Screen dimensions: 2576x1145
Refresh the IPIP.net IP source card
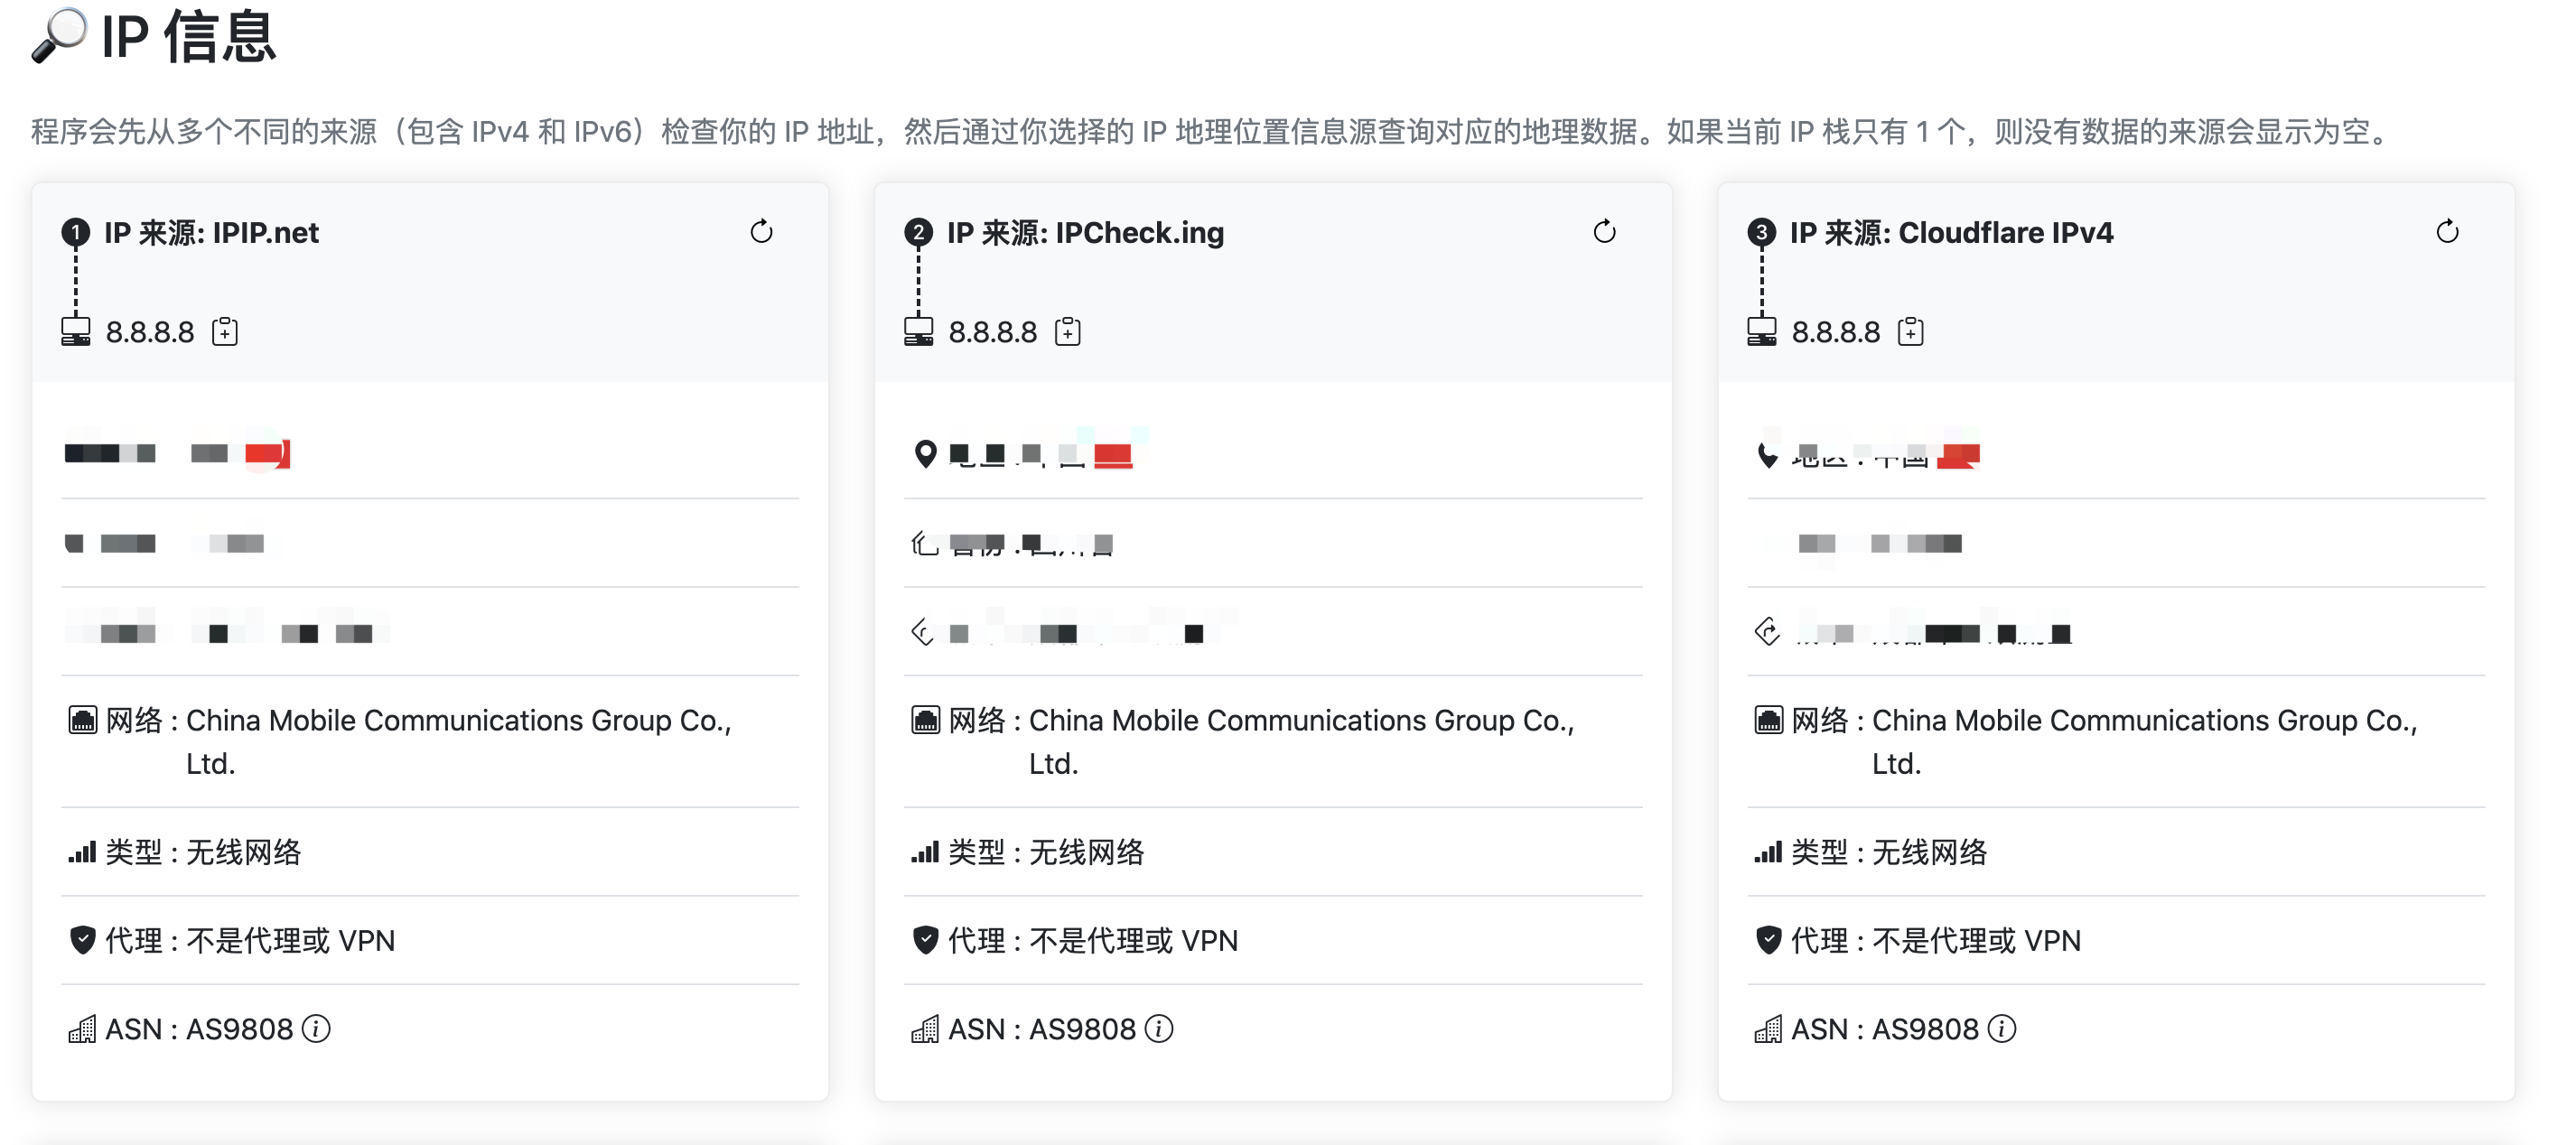coord(761,232)
